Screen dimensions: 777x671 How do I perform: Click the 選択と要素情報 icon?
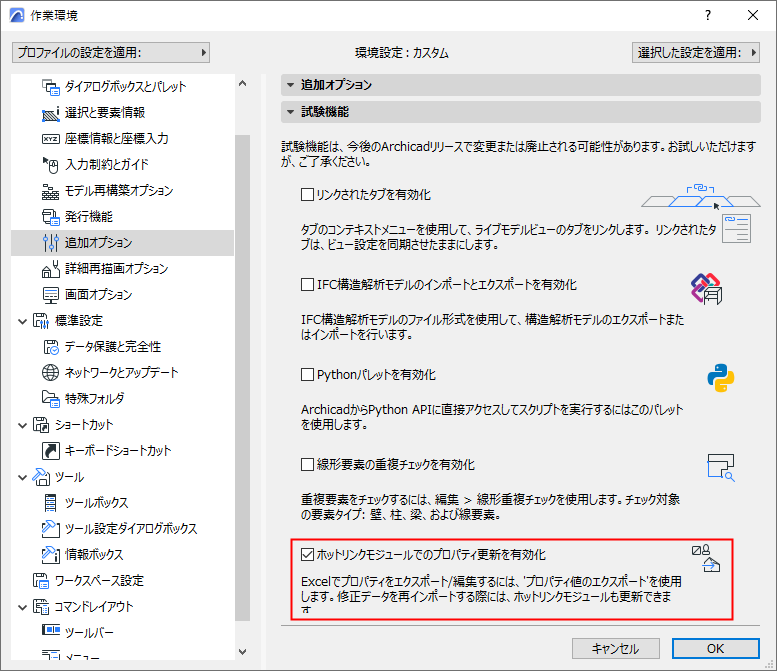(51, 113)
